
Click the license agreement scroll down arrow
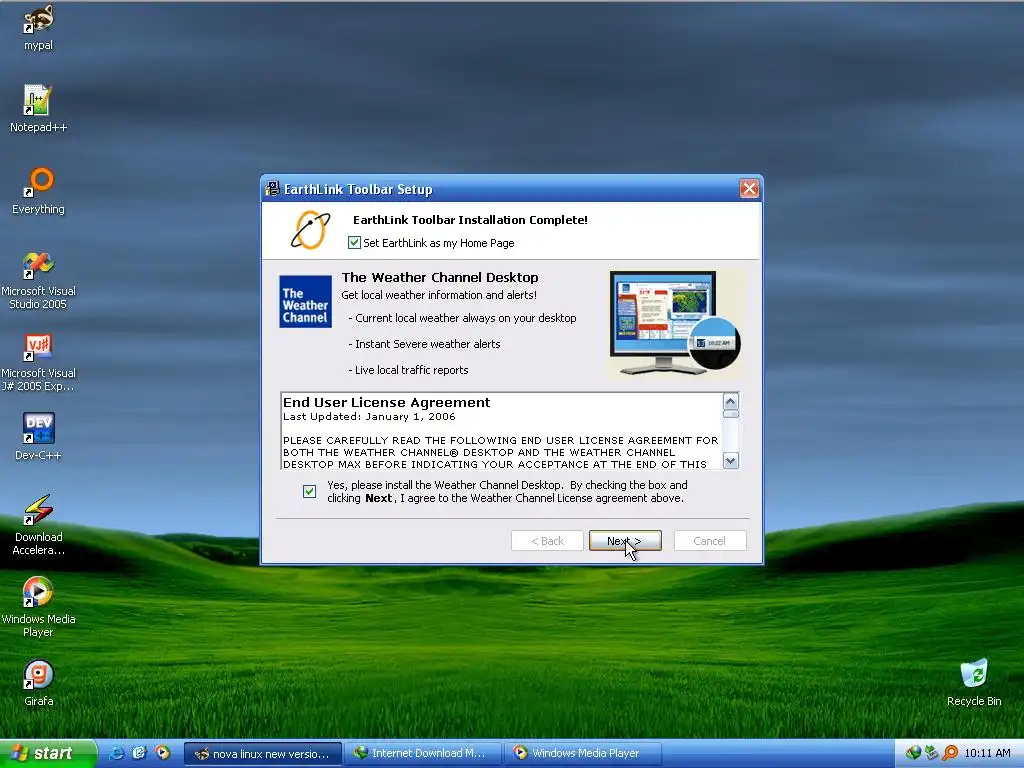[731, 460]
